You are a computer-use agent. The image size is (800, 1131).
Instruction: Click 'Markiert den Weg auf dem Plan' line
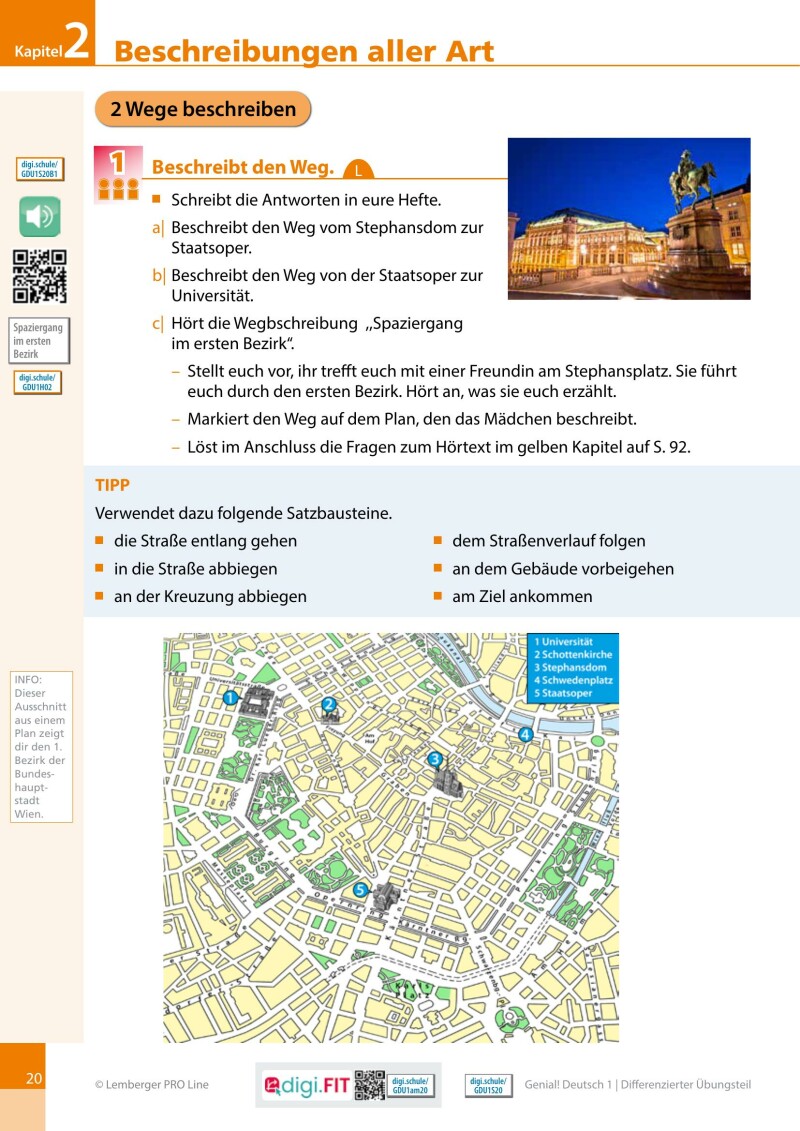[x=412, y=419]
